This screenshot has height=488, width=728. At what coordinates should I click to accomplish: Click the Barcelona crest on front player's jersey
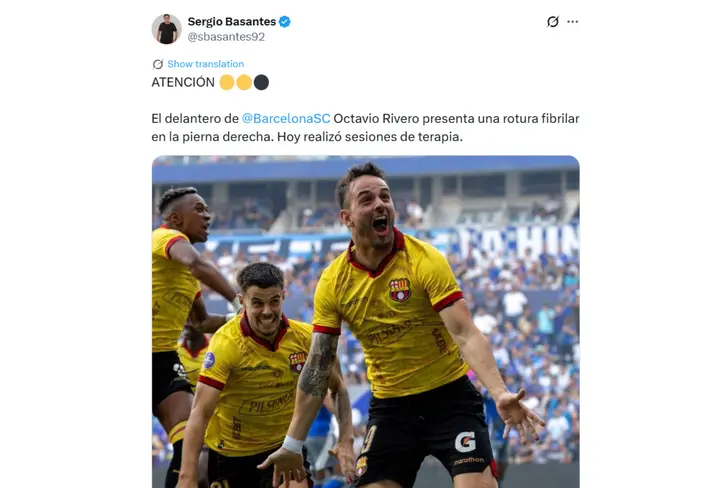tap(400, 290)
